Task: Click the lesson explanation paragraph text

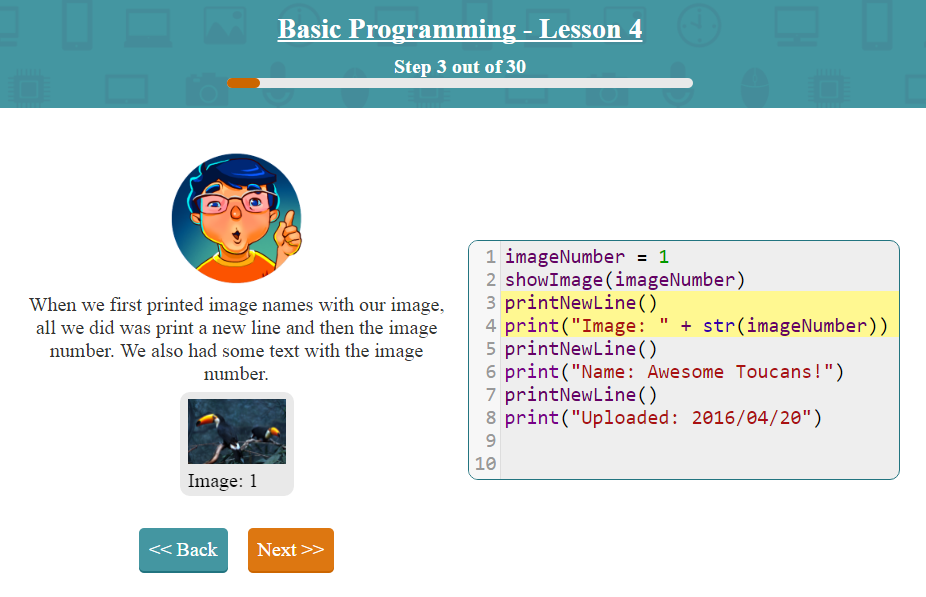Action: [237, 339]
